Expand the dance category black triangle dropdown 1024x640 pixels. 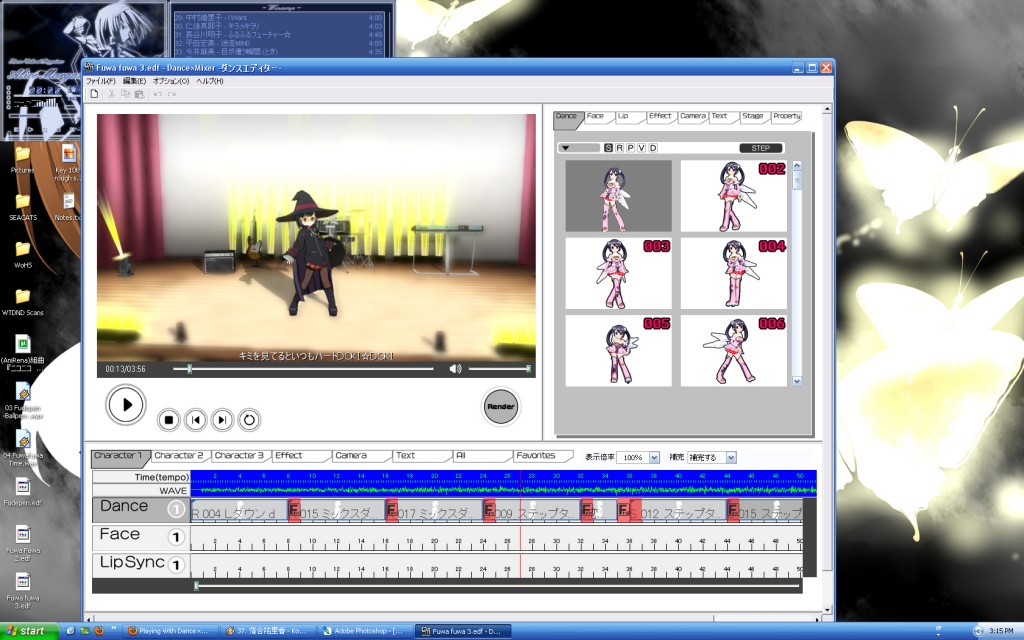pyautogui.click(x=566, y=148)
